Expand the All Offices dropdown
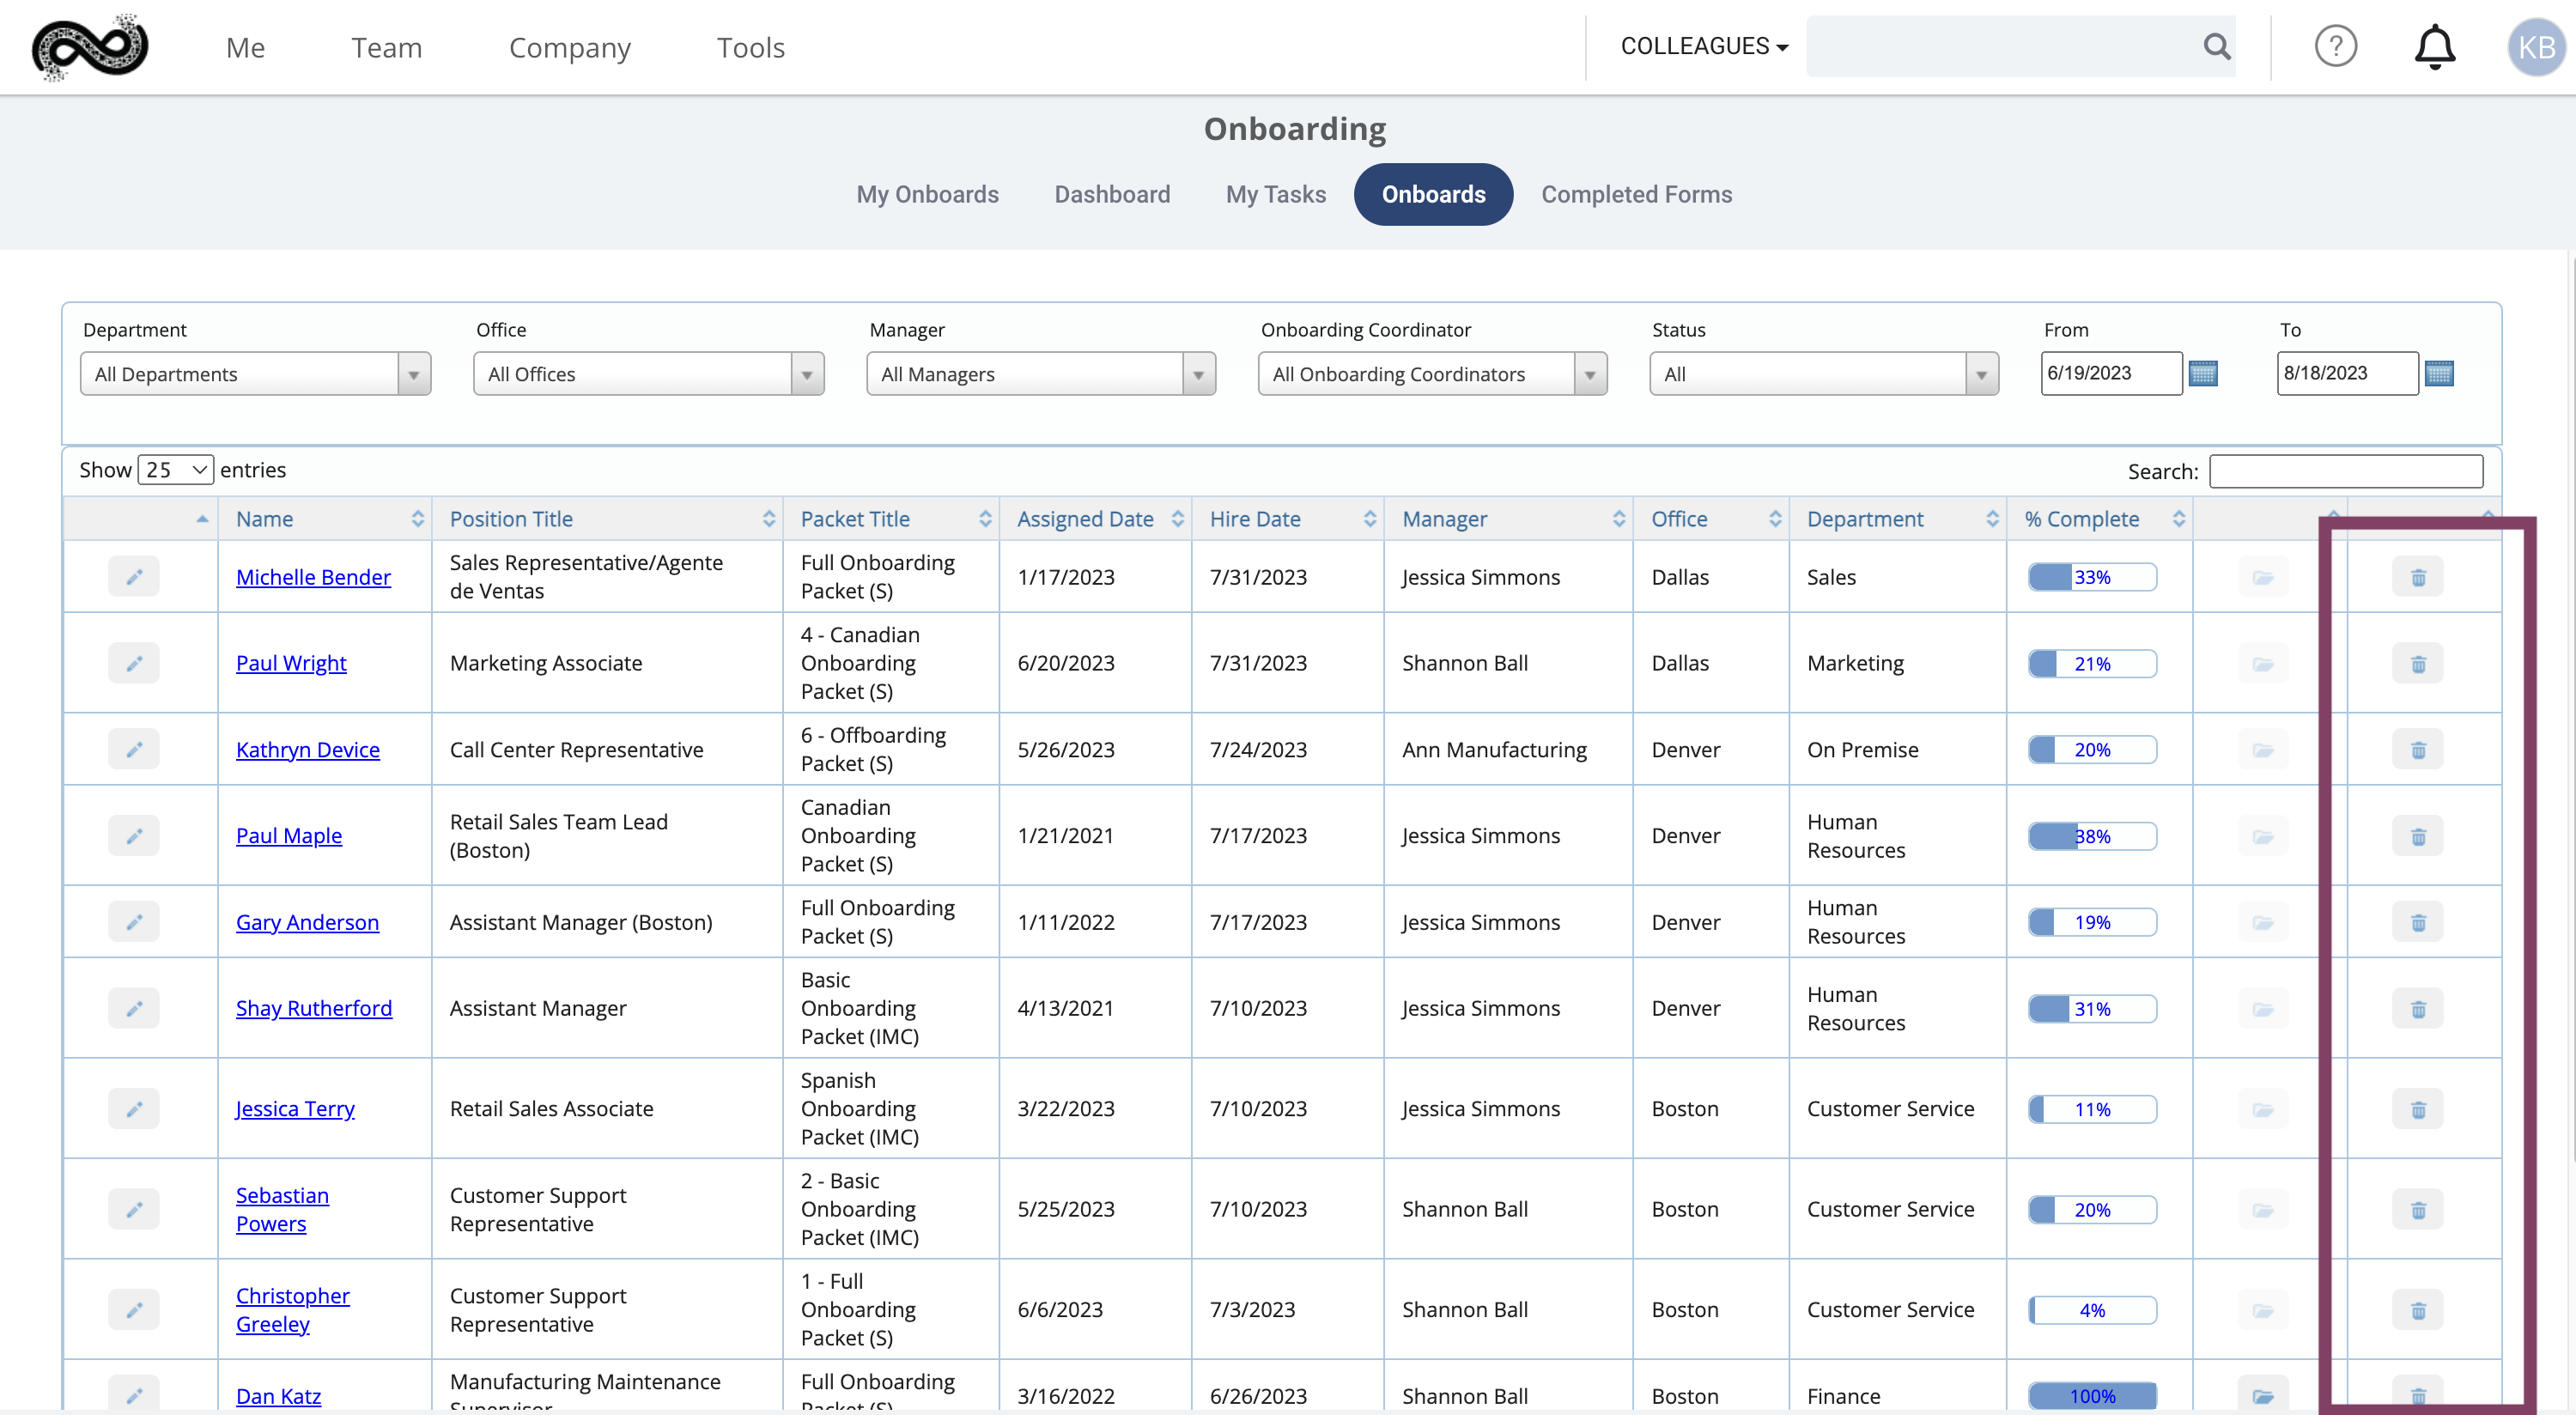2576x1415 pixels. click(648, 373)
